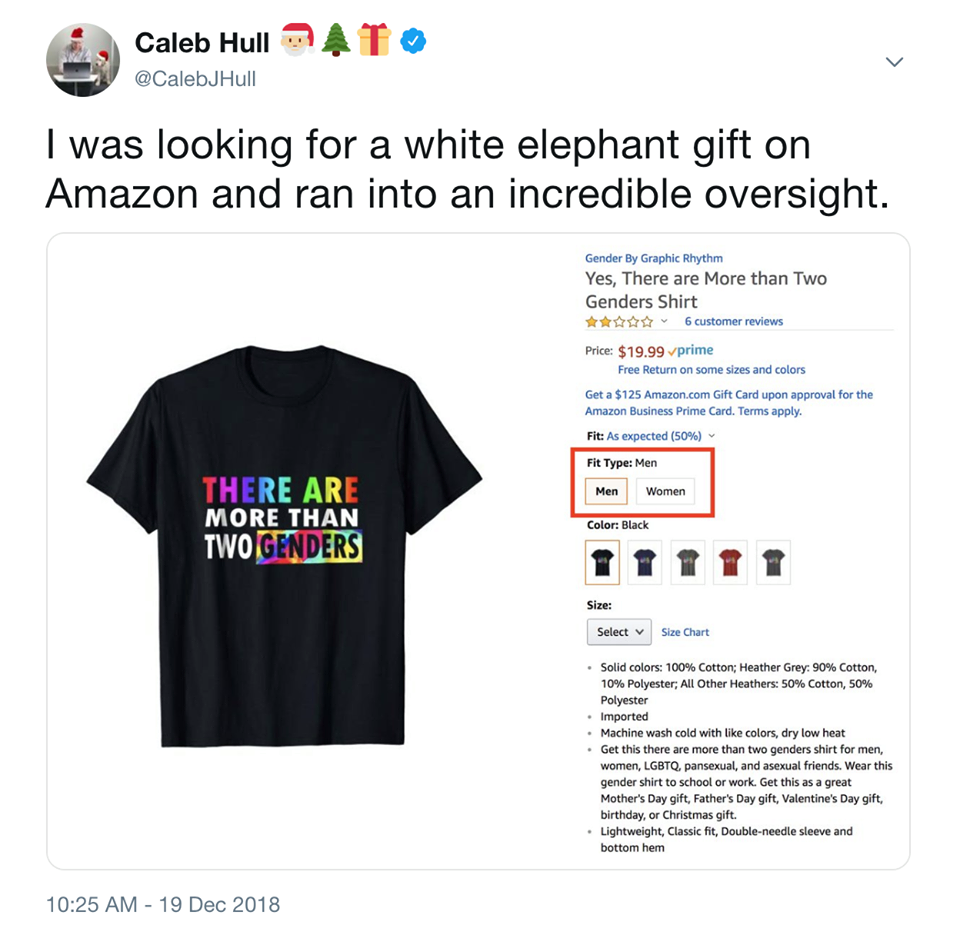Open the @CalebJHull handle
The height and width of the screenshot is (935, 960).
coord(195,79)
